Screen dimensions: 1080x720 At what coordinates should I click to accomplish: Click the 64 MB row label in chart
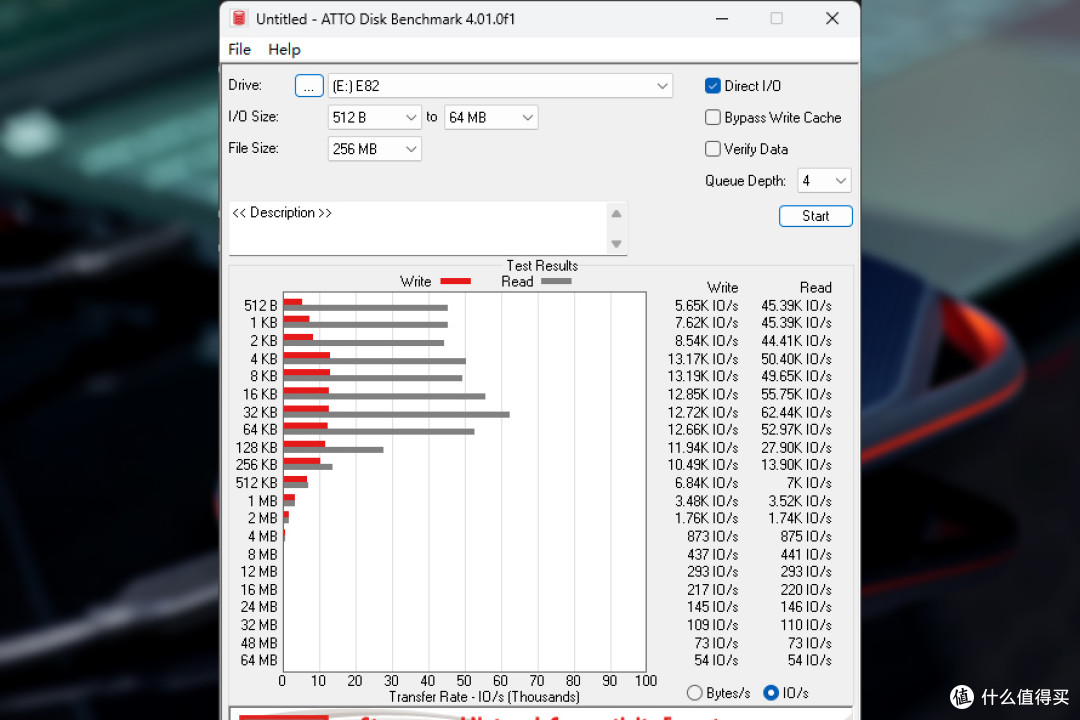click(x=258, y=661)
